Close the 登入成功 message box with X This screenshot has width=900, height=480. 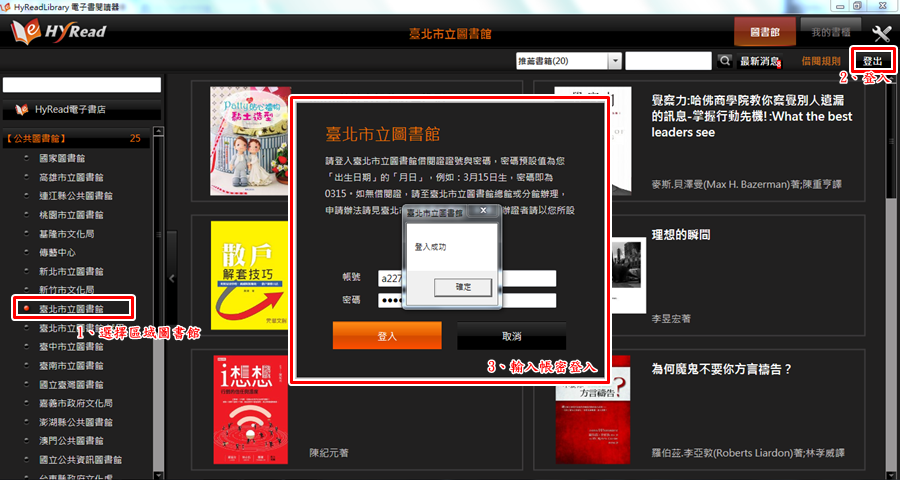[x=483, y=212]
